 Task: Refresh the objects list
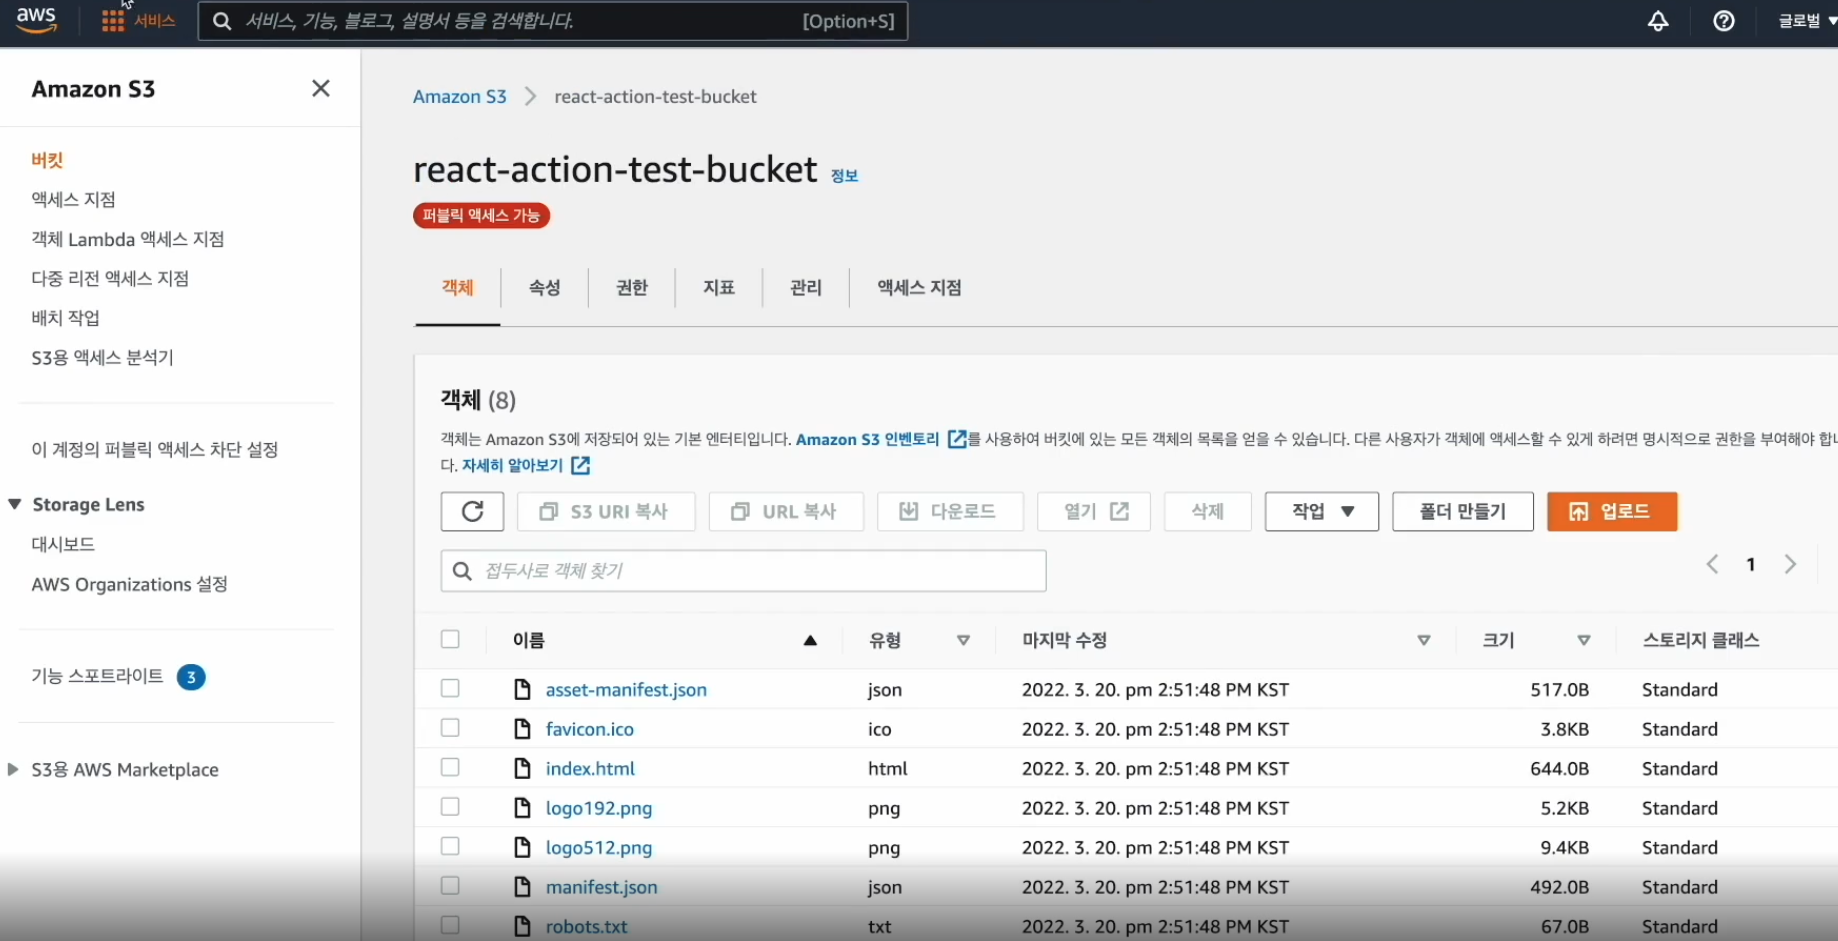point(472,512)
